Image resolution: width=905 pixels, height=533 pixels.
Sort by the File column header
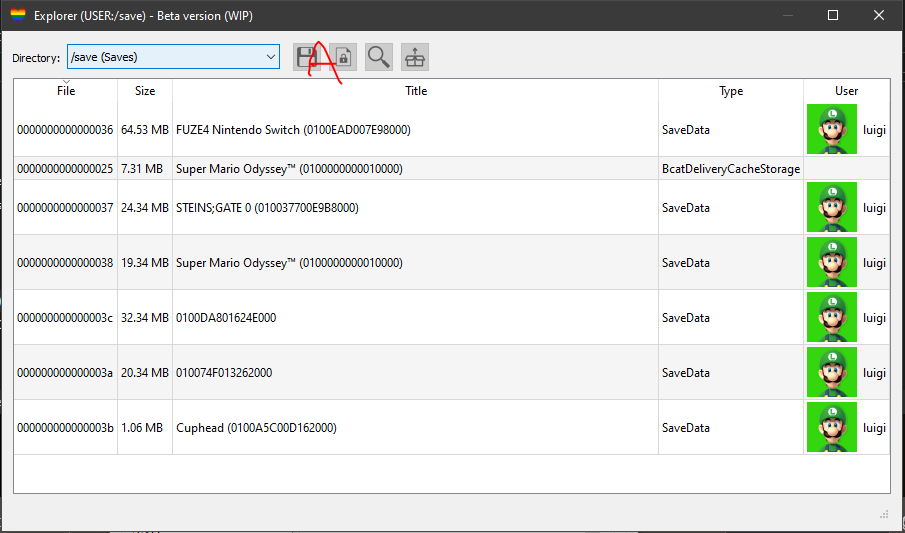click(66, 91)
